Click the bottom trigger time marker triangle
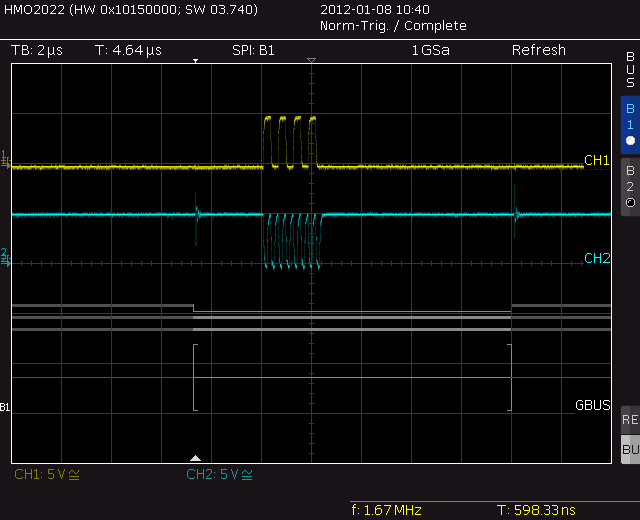640x520 pixels. coord(196,456)
